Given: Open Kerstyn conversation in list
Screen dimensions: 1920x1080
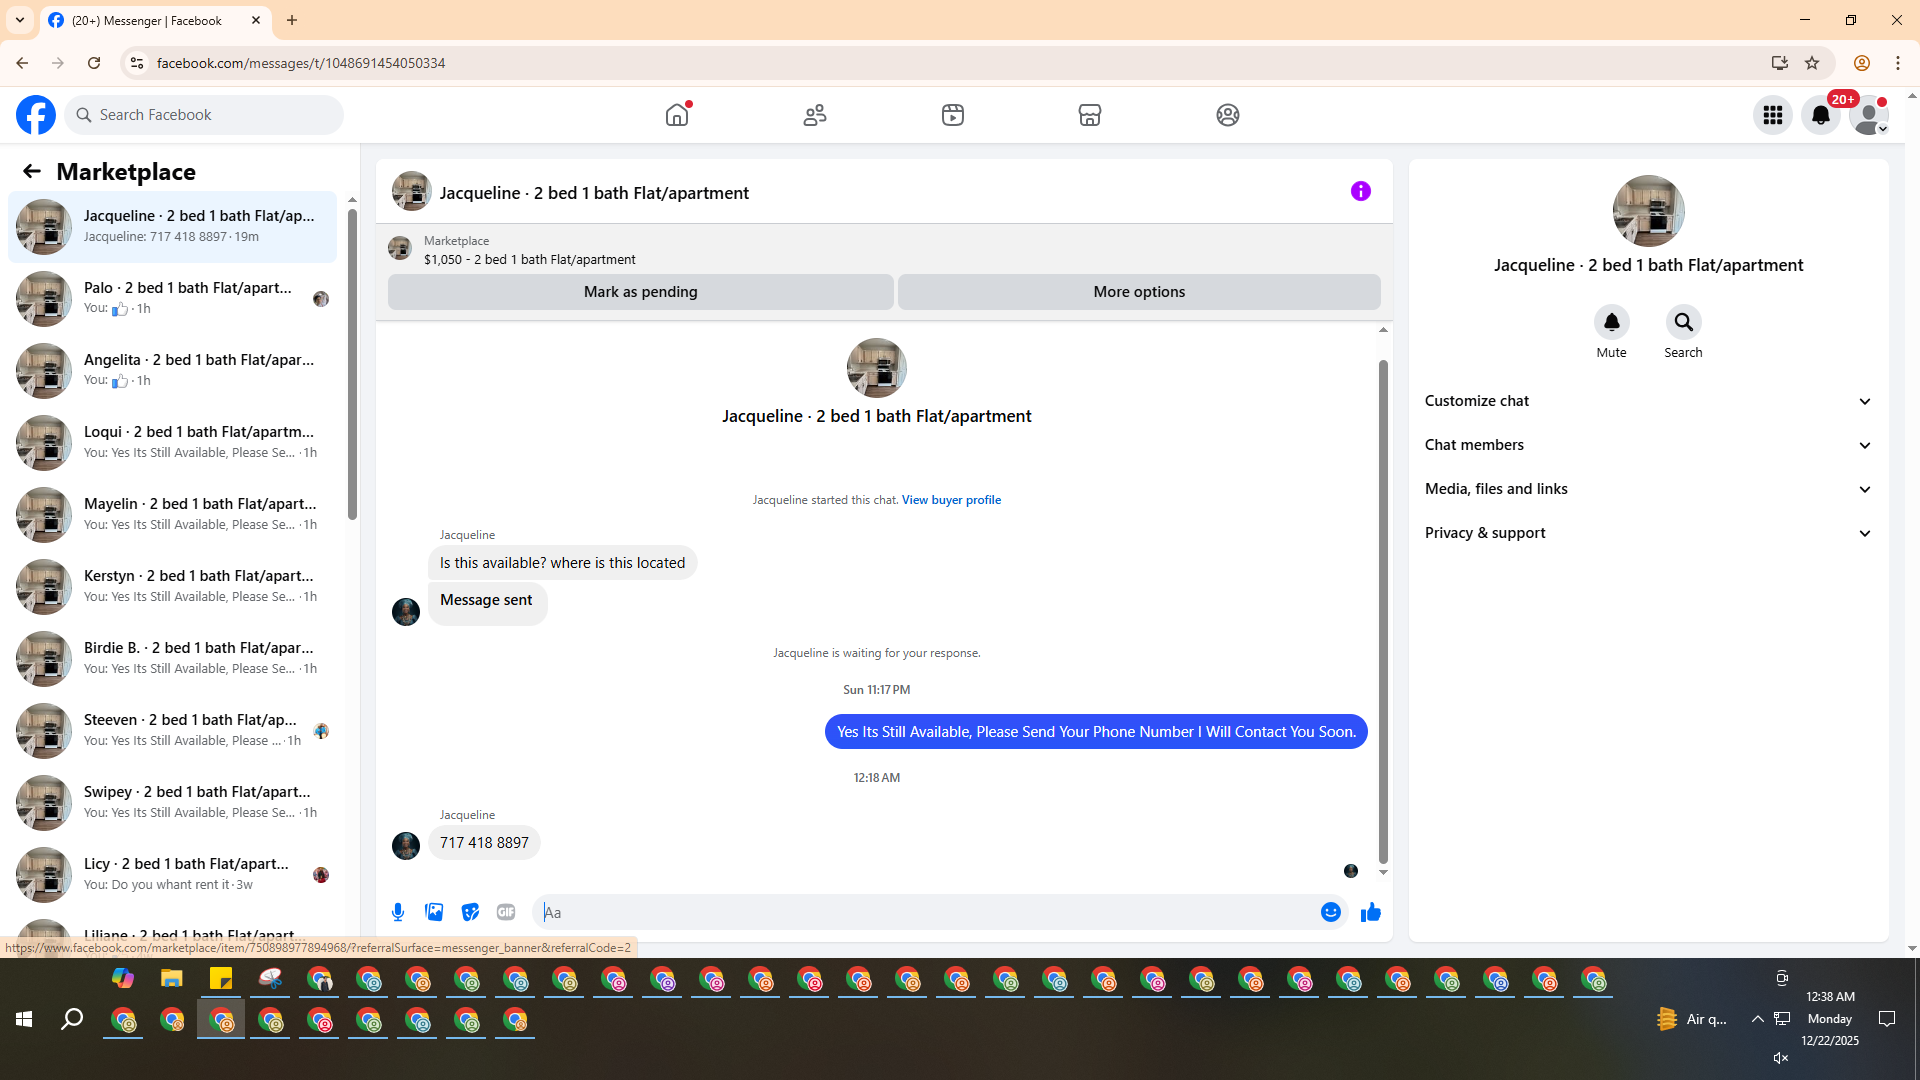Looking at the screenshot, I should (172, 587).
